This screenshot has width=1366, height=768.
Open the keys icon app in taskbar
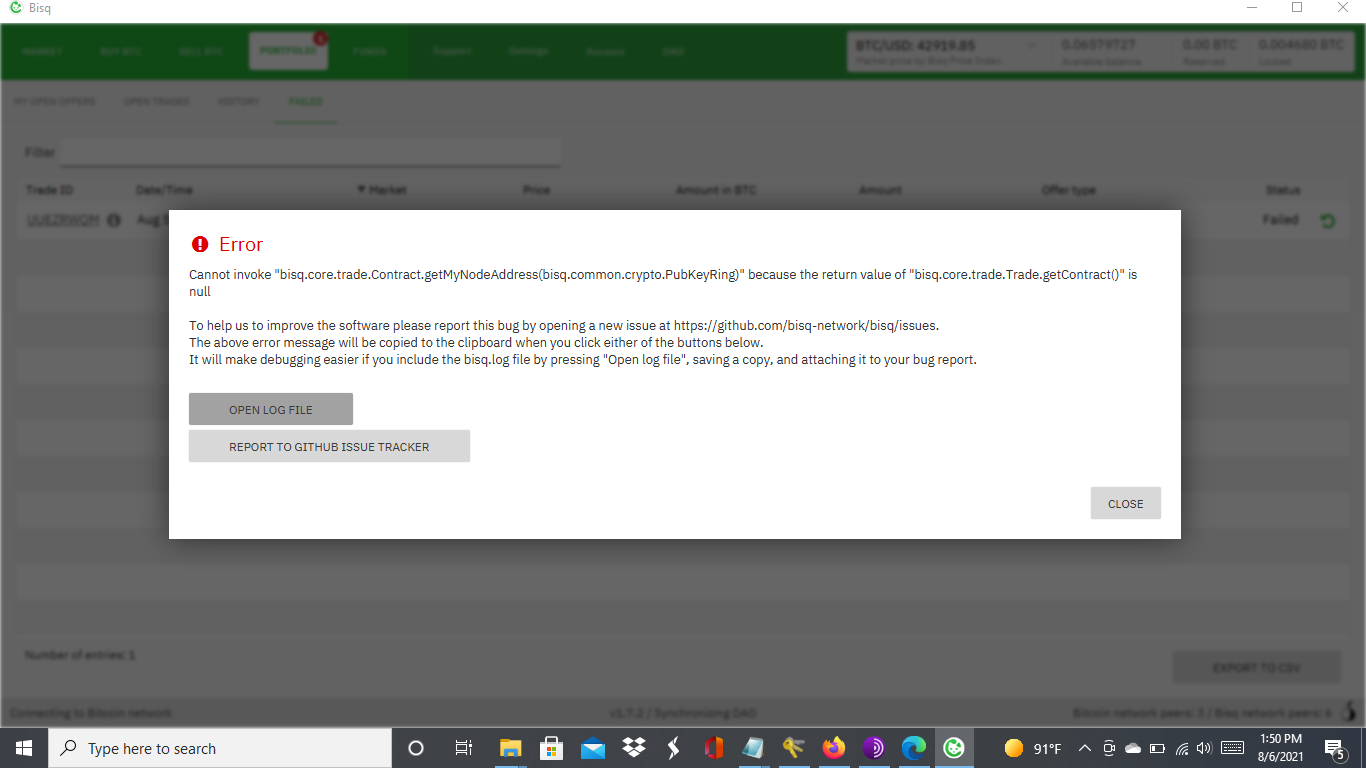pyautogui.click(x=794, y=748)
